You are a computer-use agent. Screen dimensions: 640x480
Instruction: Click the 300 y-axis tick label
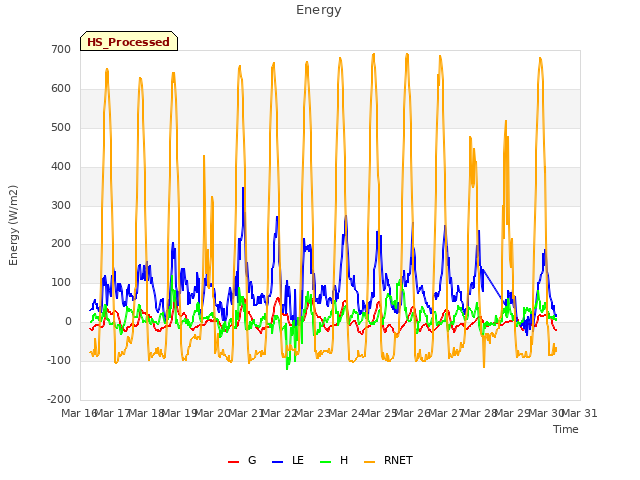tap(61, 205)
